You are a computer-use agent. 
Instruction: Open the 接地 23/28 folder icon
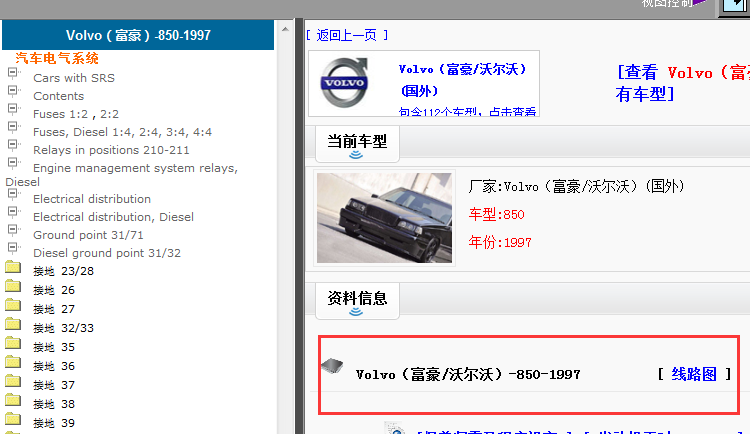pyautogui.click(x=13, y=267)
